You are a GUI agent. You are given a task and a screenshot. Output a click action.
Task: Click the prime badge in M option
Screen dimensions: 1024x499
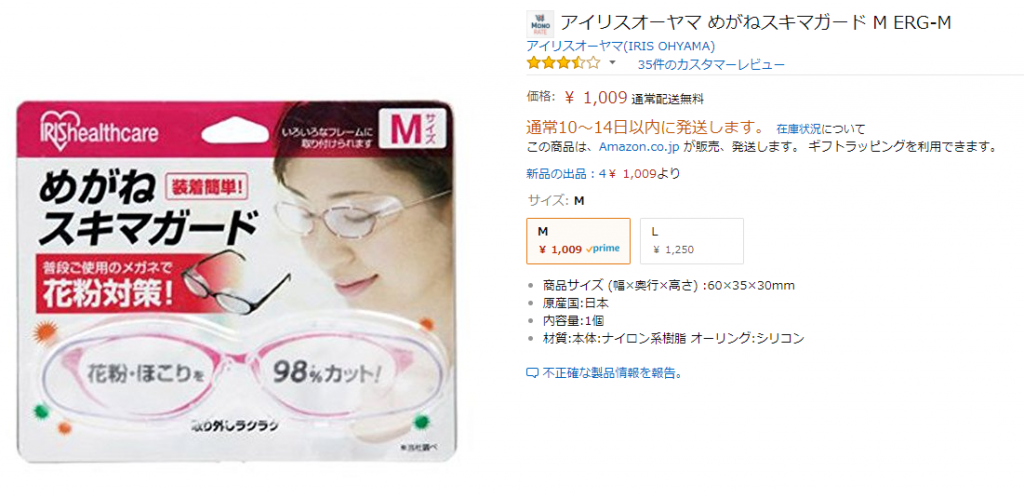(x=603, y=249)
